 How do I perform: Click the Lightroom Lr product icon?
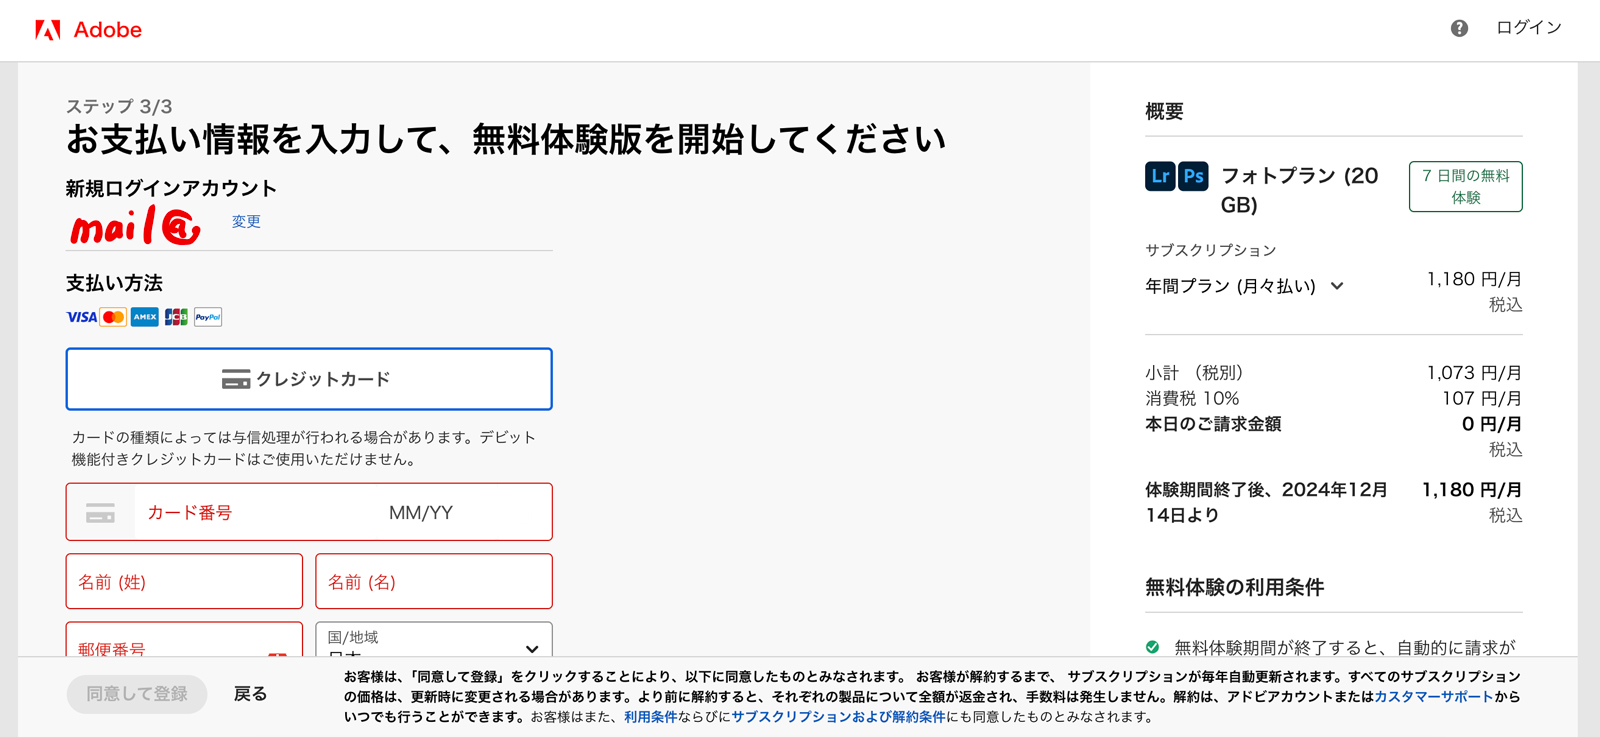(1160, 176)
